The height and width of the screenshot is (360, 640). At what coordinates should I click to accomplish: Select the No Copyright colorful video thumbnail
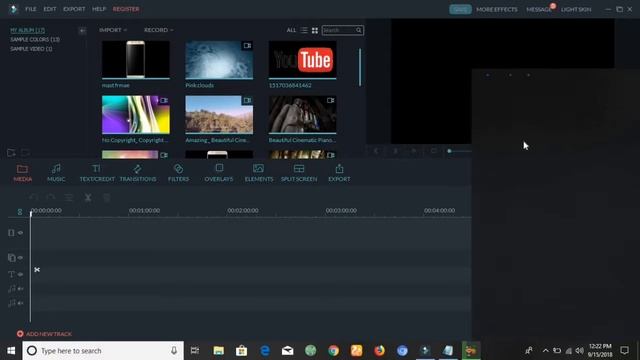[x=136, y=115]
